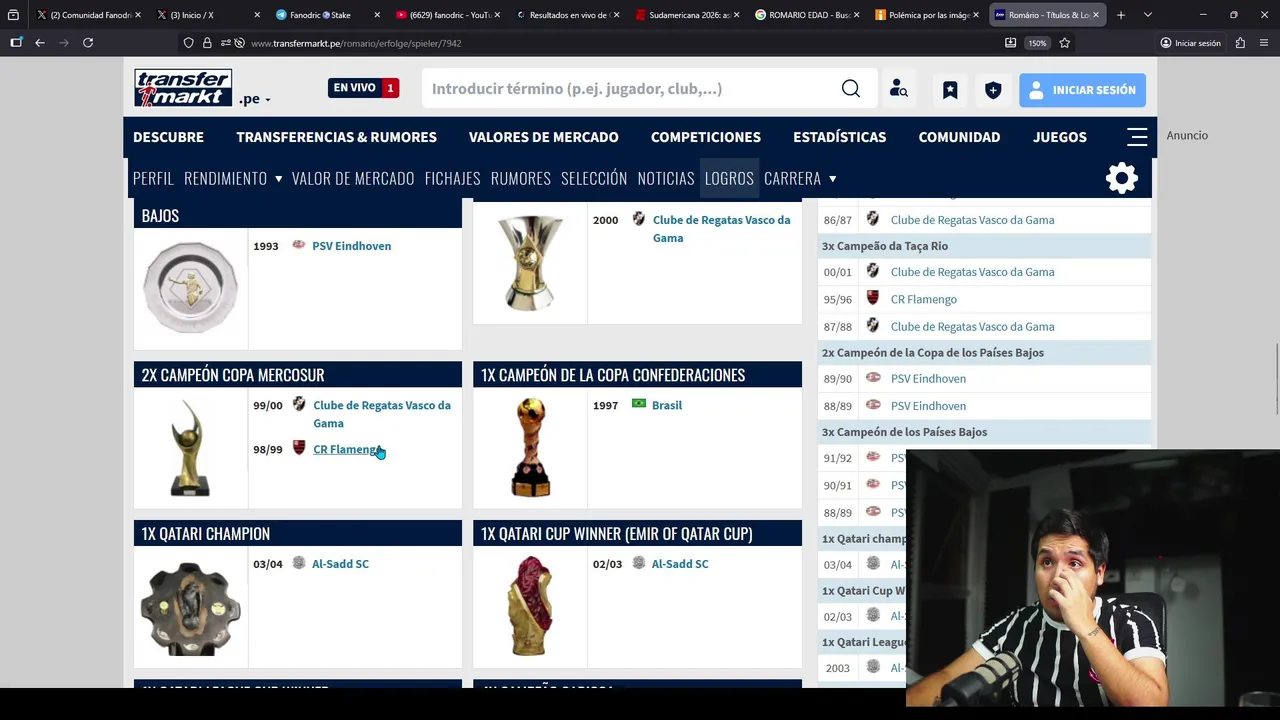Click the Confederations Cup trophy image
Image resolution: width=1280 pixels, height=720 pixels.
coord(530,447)
